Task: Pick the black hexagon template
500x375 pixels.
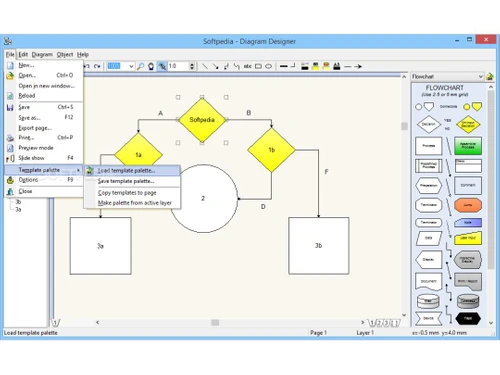Action: pyautogui.click(x=468, y=318)
